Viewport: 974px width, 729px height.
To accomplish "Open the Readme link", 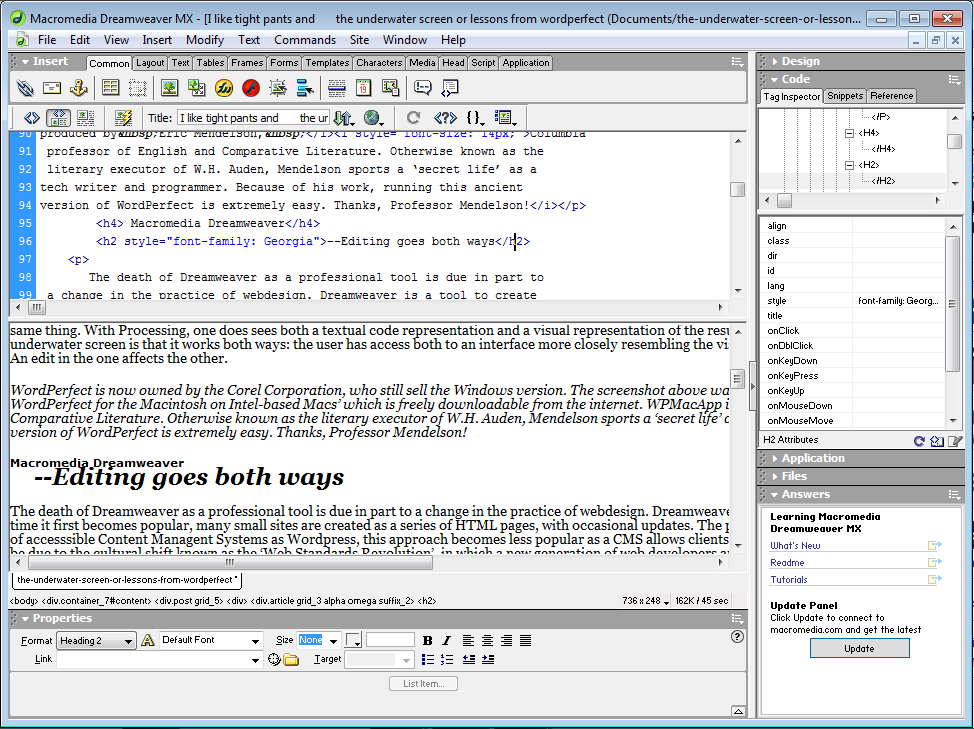I will click(787, 563).
